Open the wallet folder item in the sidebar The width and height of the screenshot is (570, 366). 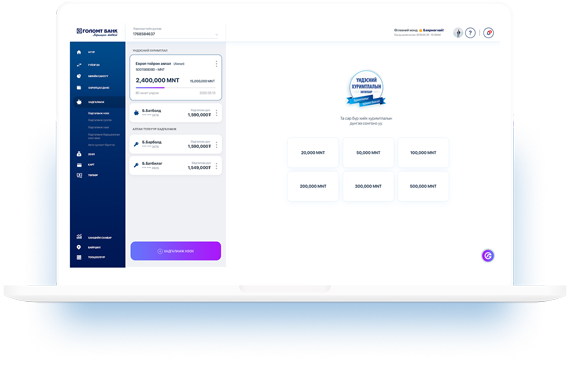(x=93, y=88)
